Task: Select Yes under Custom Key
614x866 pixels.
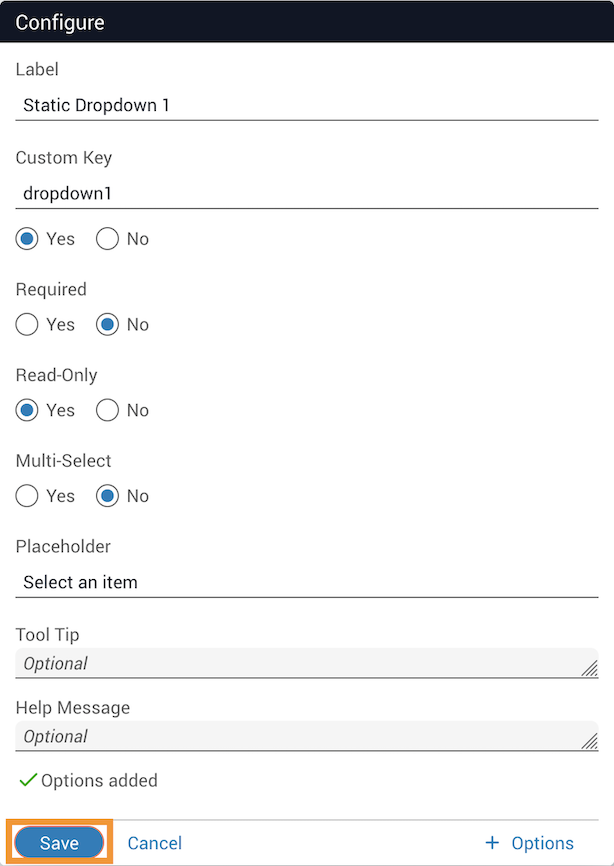Action: [x=28, y=239]
